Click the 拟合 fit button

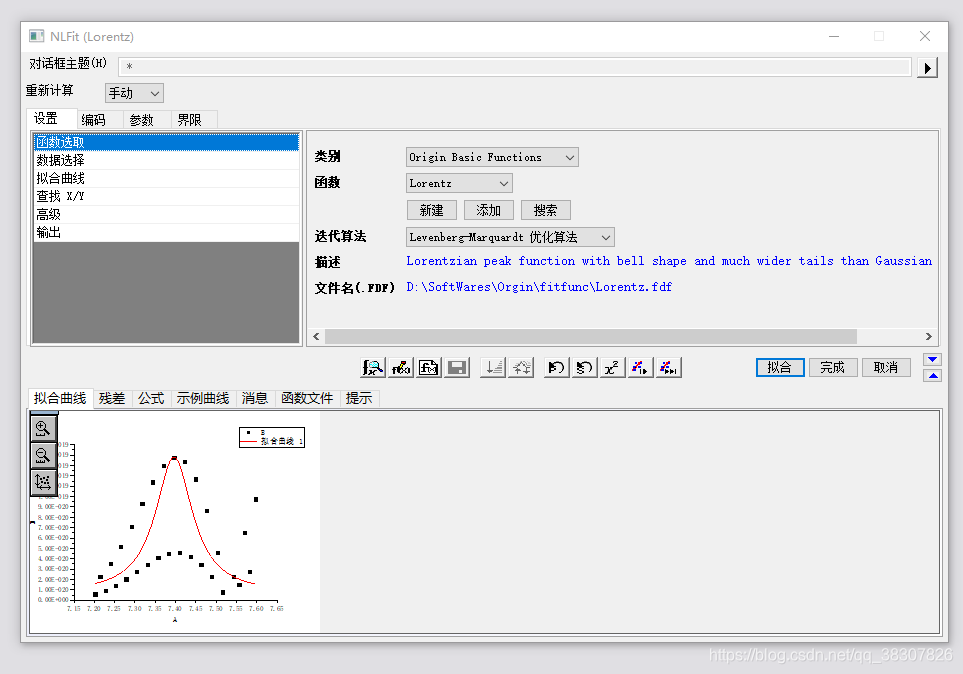click(x=780, y=367)
